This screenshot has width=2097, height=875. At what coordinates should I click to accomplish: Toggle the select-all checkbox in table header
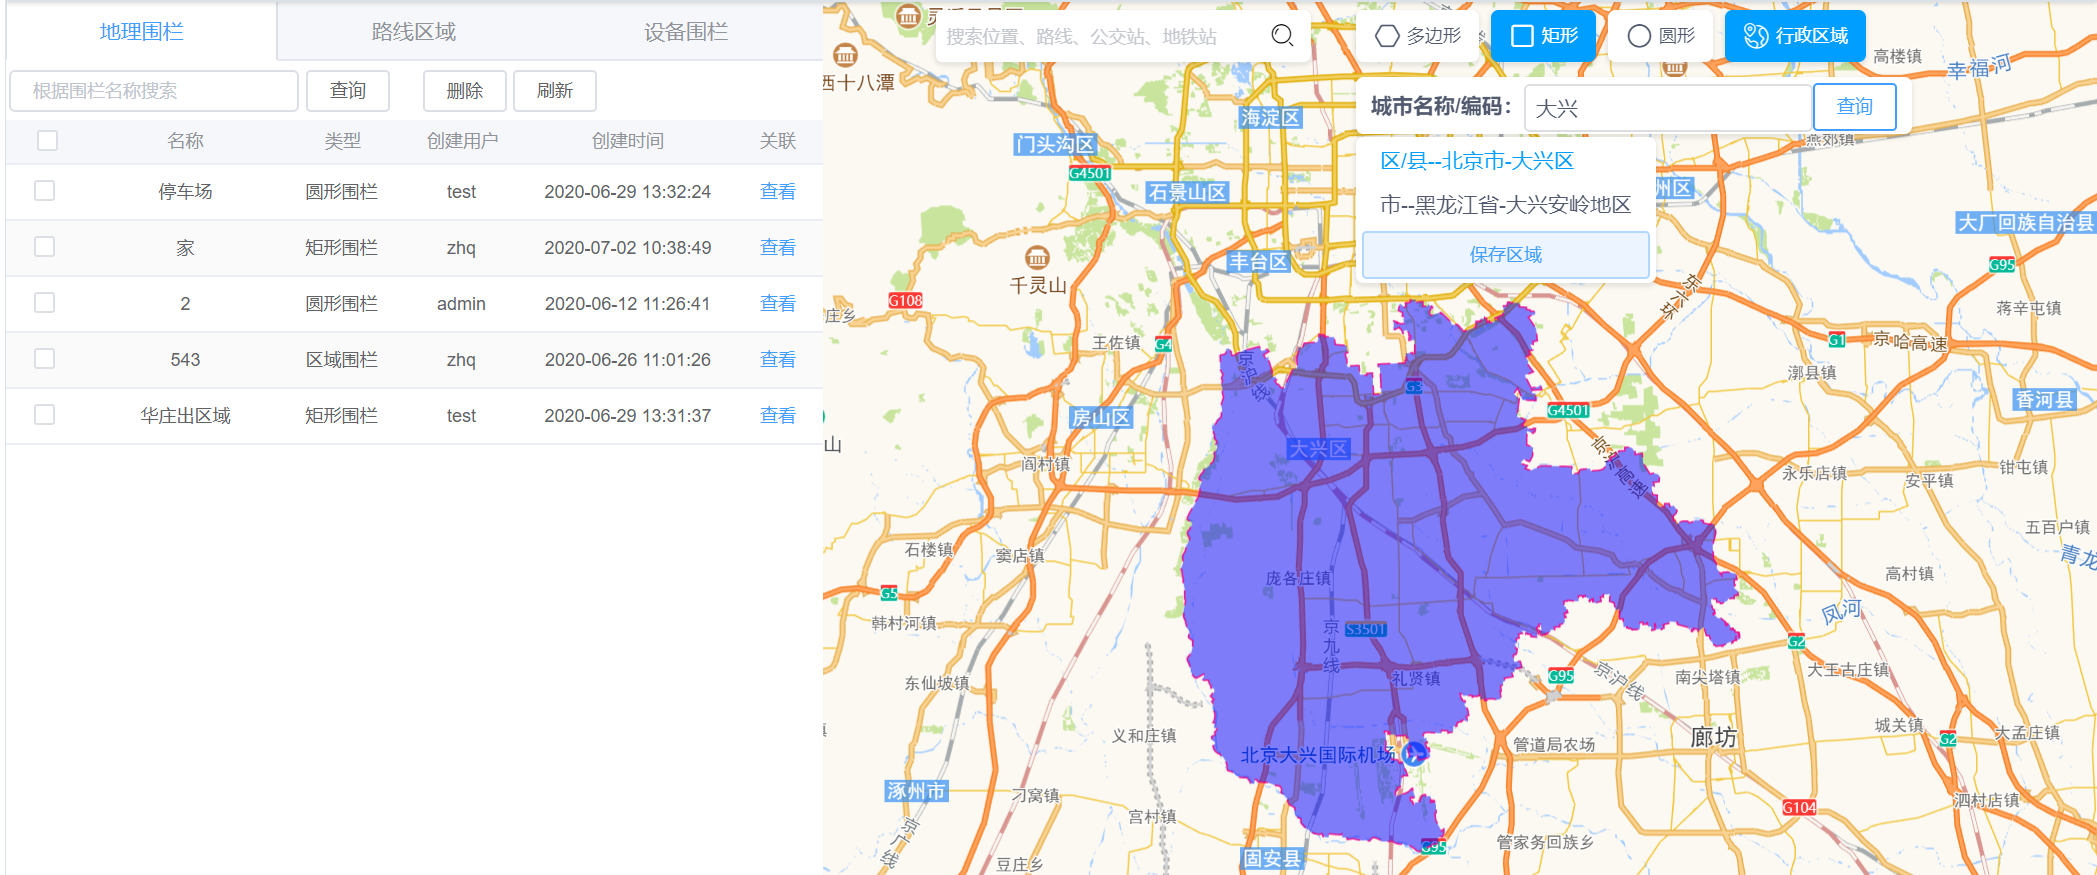tap(47, 141)
